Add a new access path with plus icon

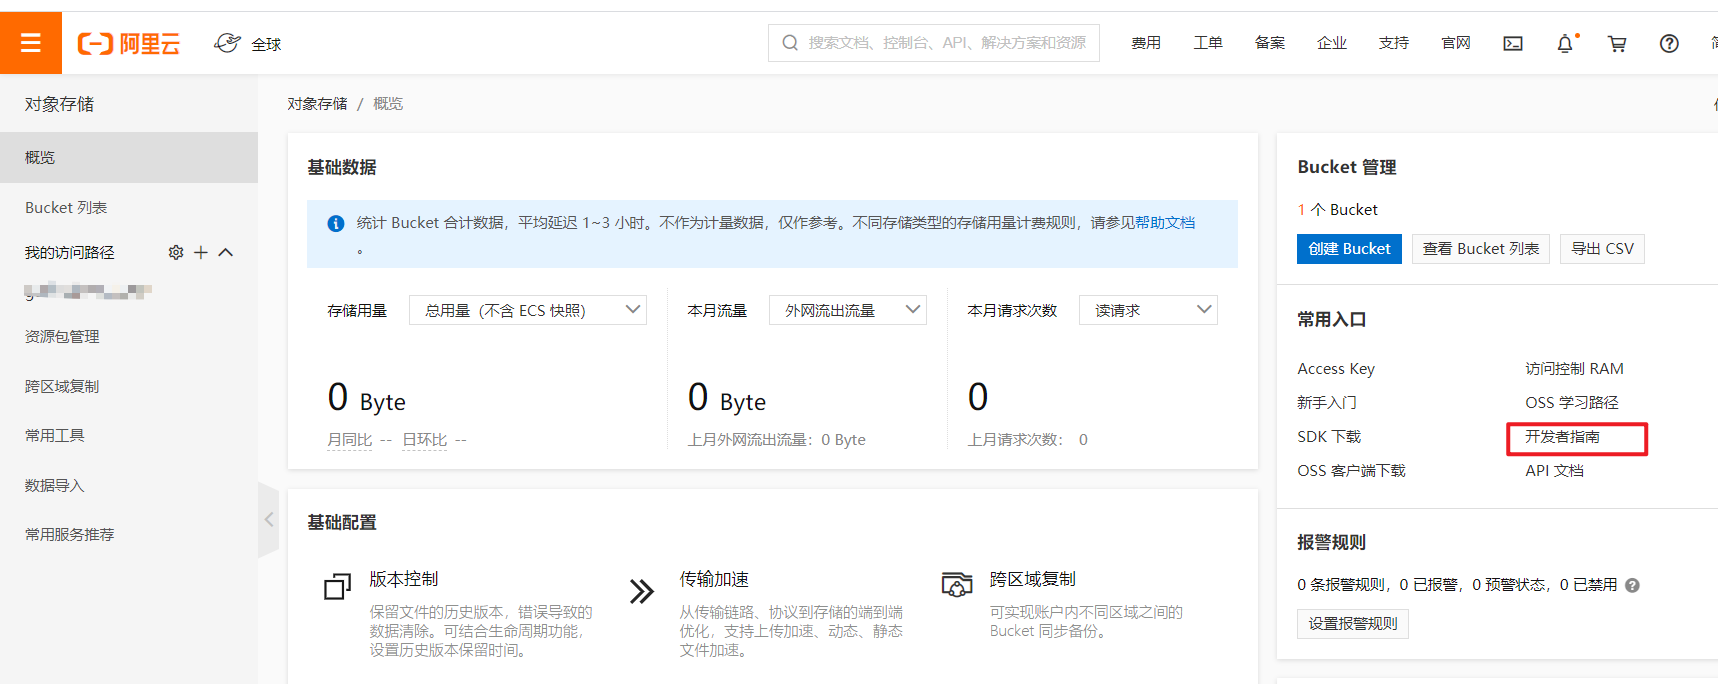[201, 252]
